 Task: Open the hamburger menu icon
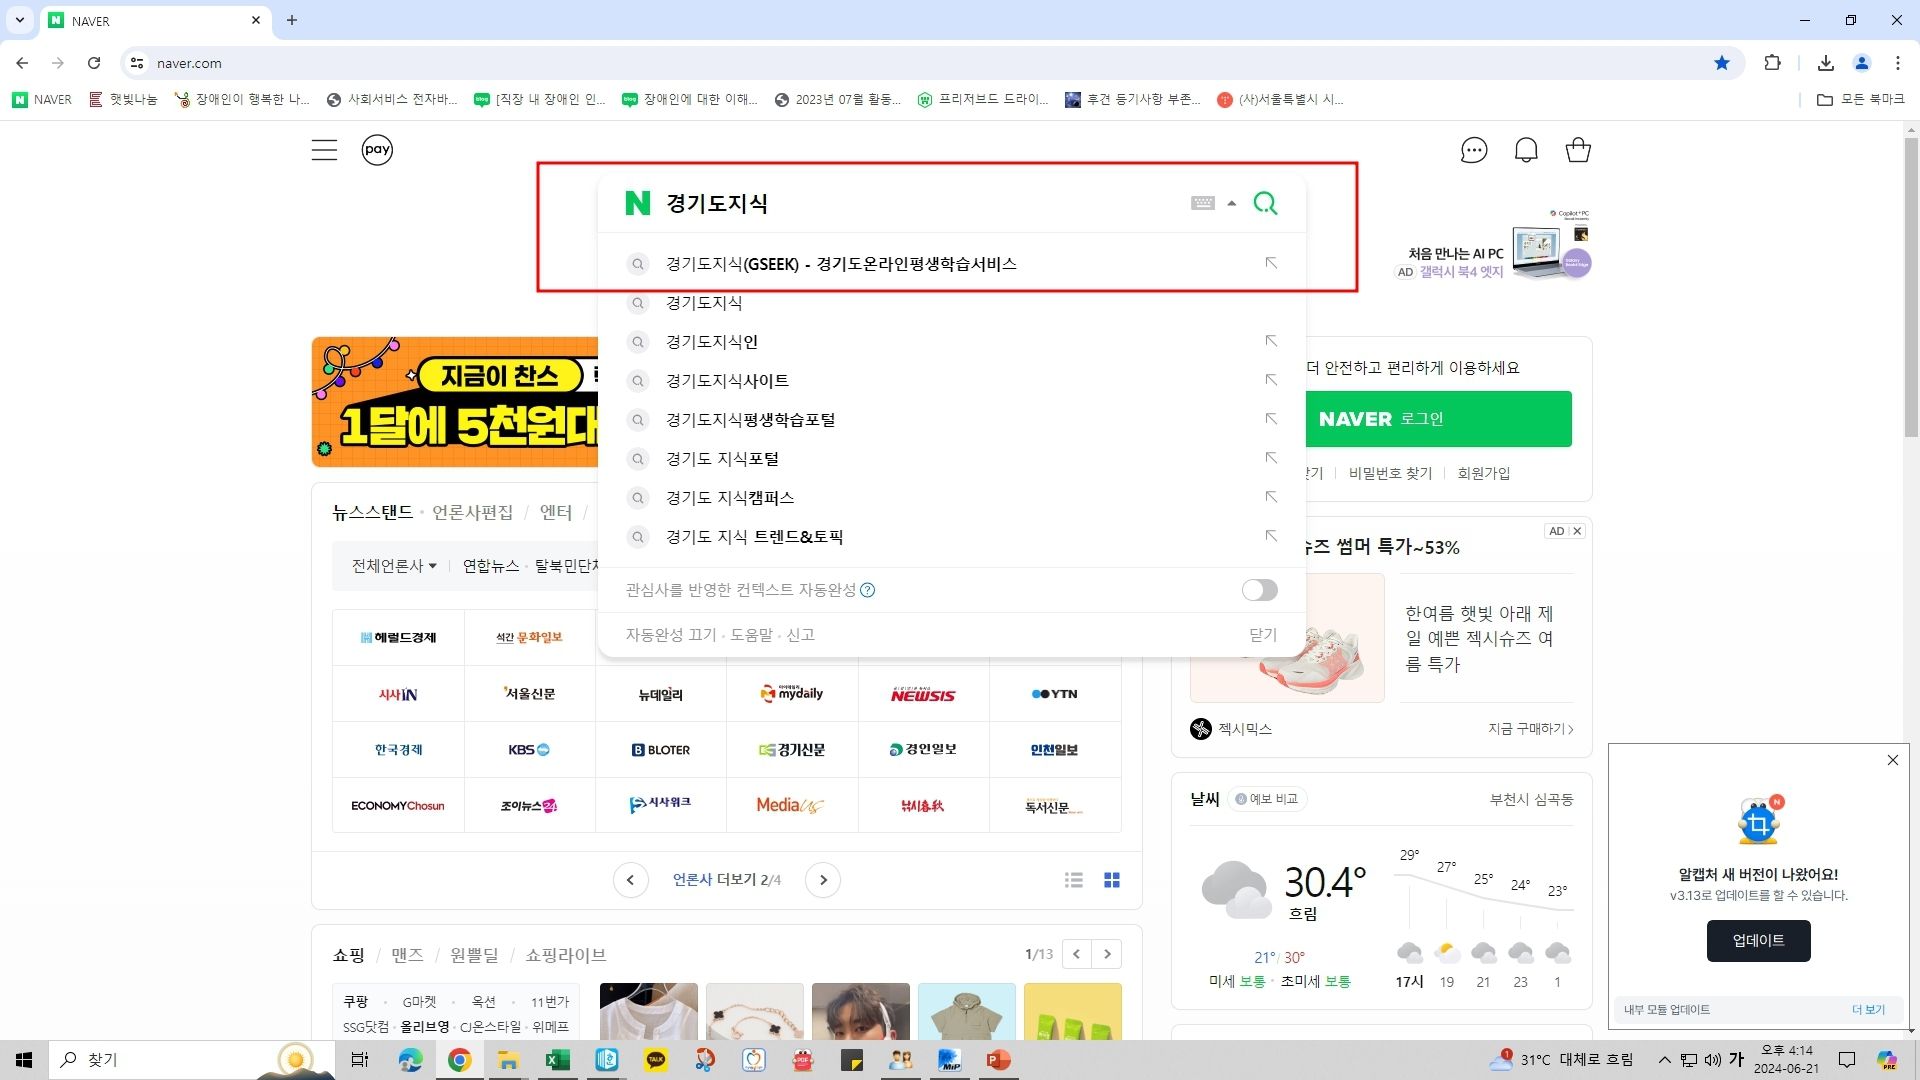324,150
